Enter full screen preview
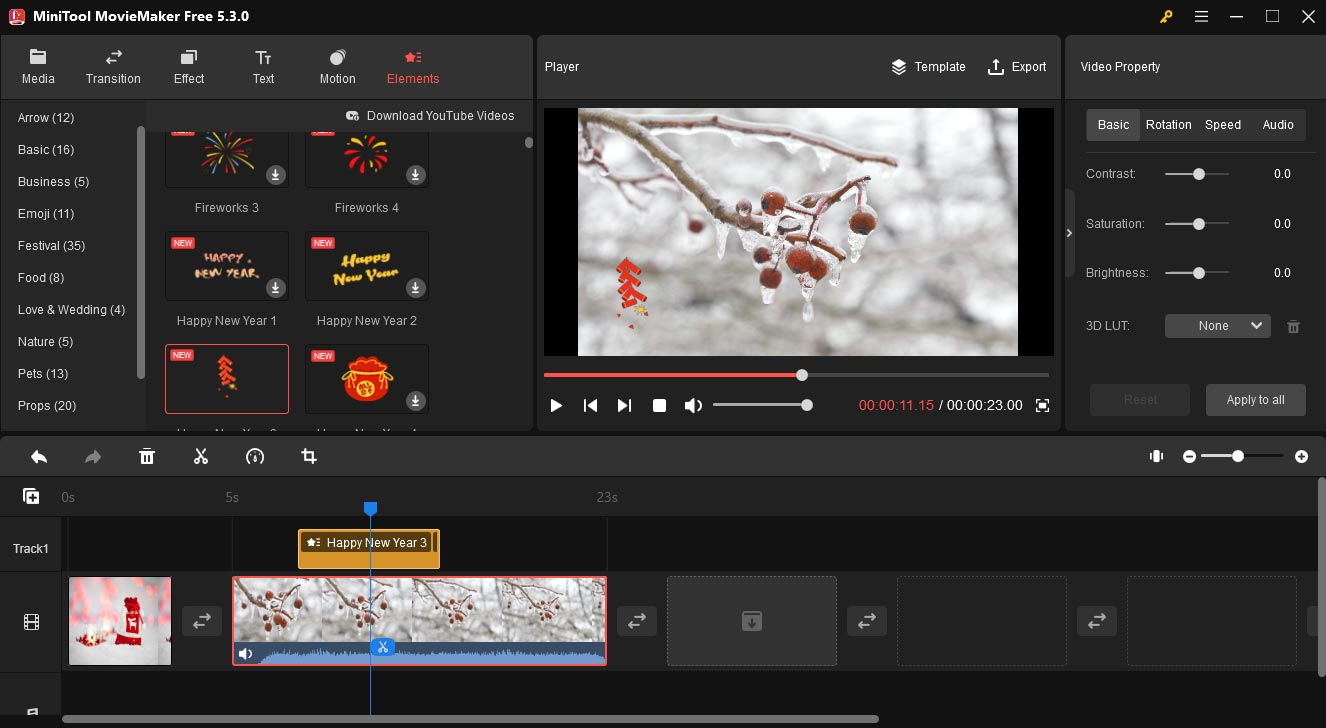The height and width of the screenshot is (728, 1326). 1042,405
